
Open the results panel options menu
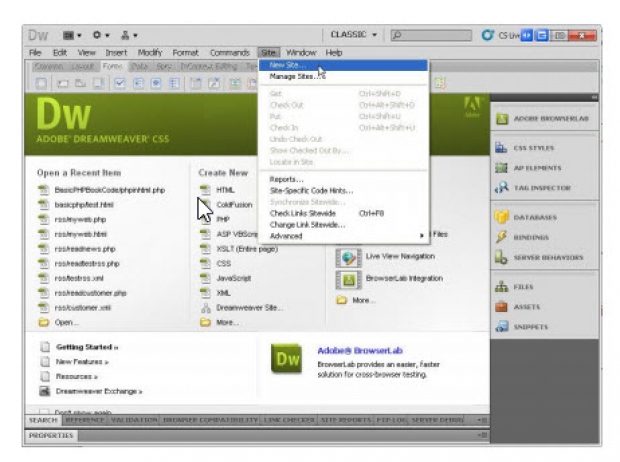tap(483, 420)
